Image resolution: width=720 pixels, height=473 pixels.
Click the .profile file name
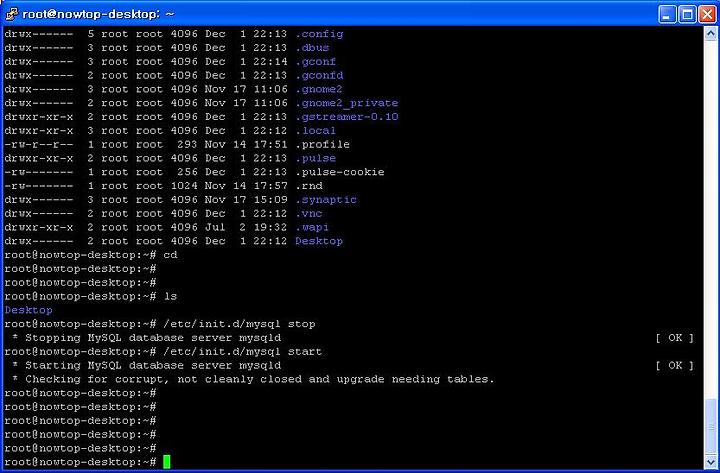pyautogui.click(x=322, y=144)
